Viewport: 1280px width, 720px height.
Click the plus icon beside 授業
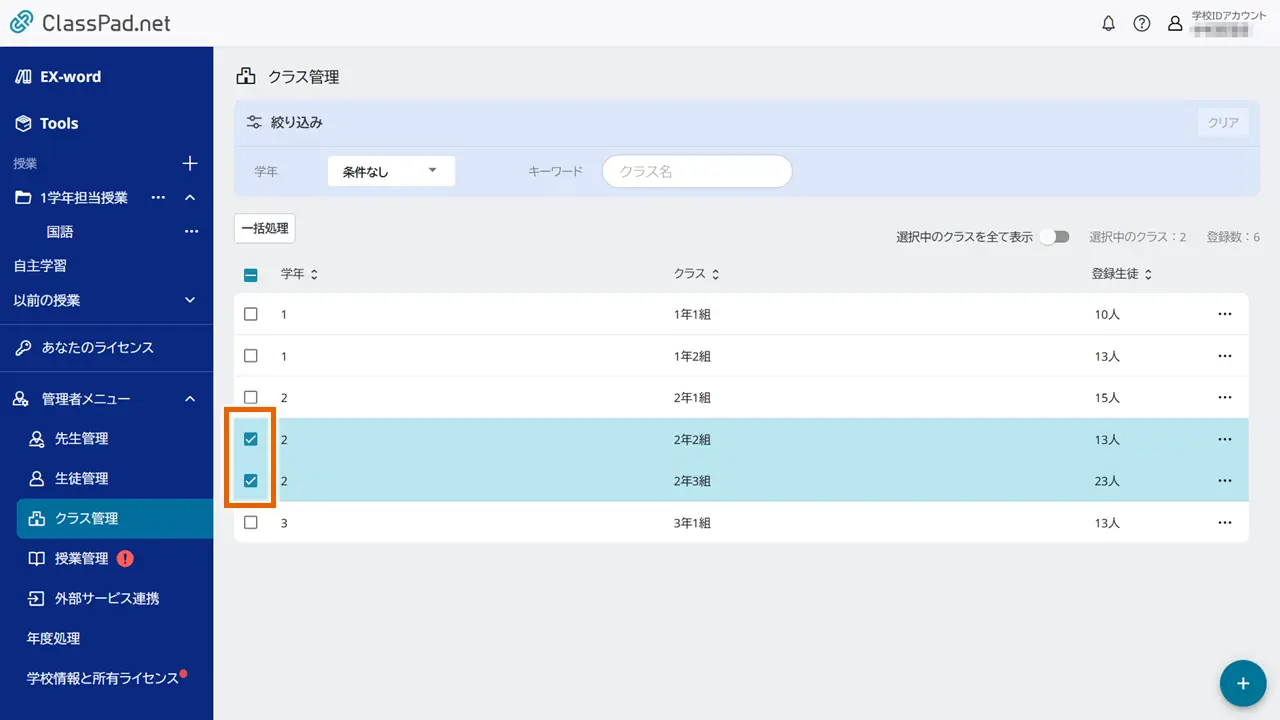click(190, 163)
